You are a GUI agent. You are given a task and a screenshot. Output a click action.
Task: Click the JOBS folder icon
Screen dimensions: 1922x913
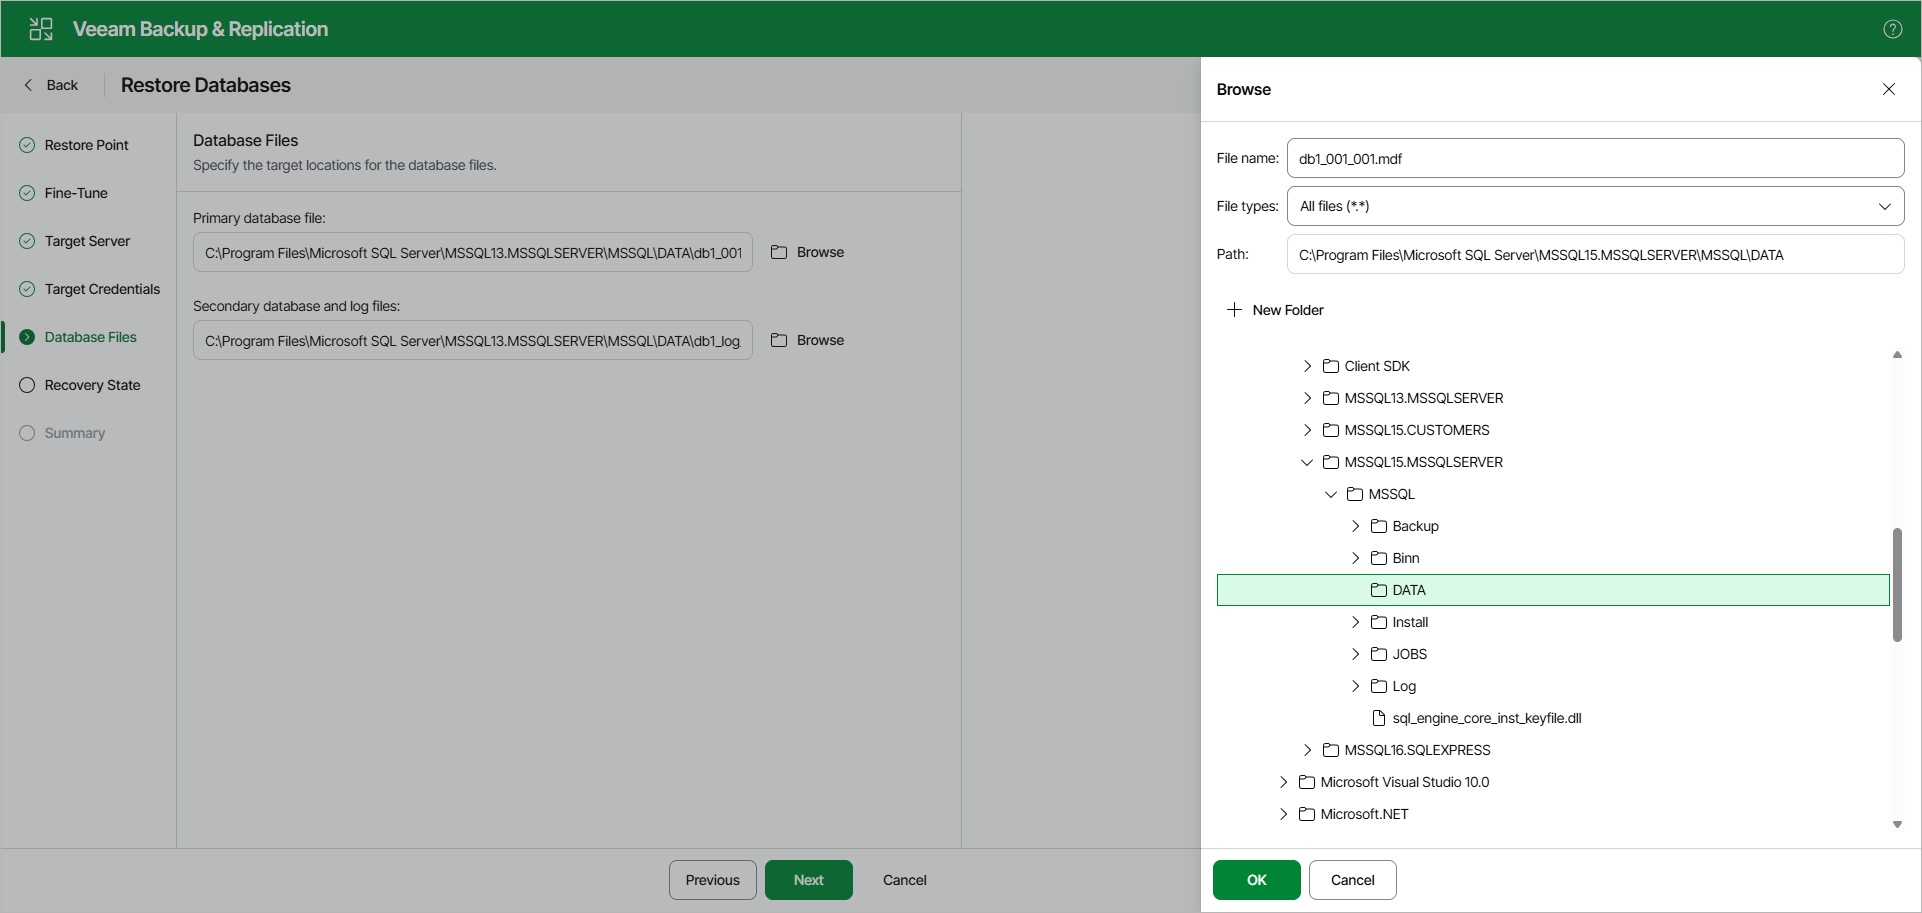[x=1379, y=654]
